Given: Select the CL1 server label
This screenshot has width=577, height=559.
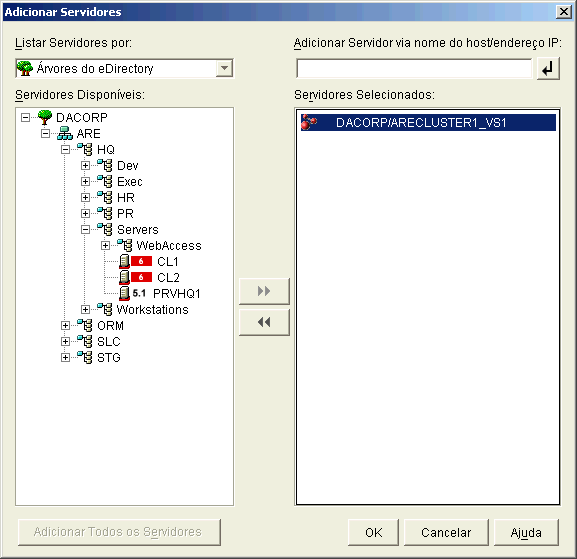Looking at the screenshot, I should click(167, 262).
